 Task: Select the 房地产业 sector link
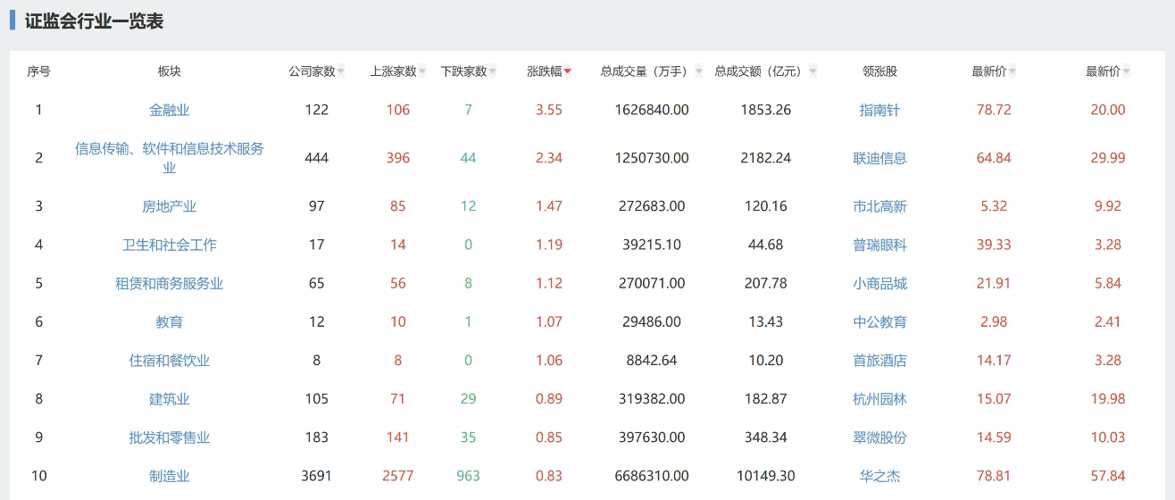pyautogui.click(x=169, y=207)
